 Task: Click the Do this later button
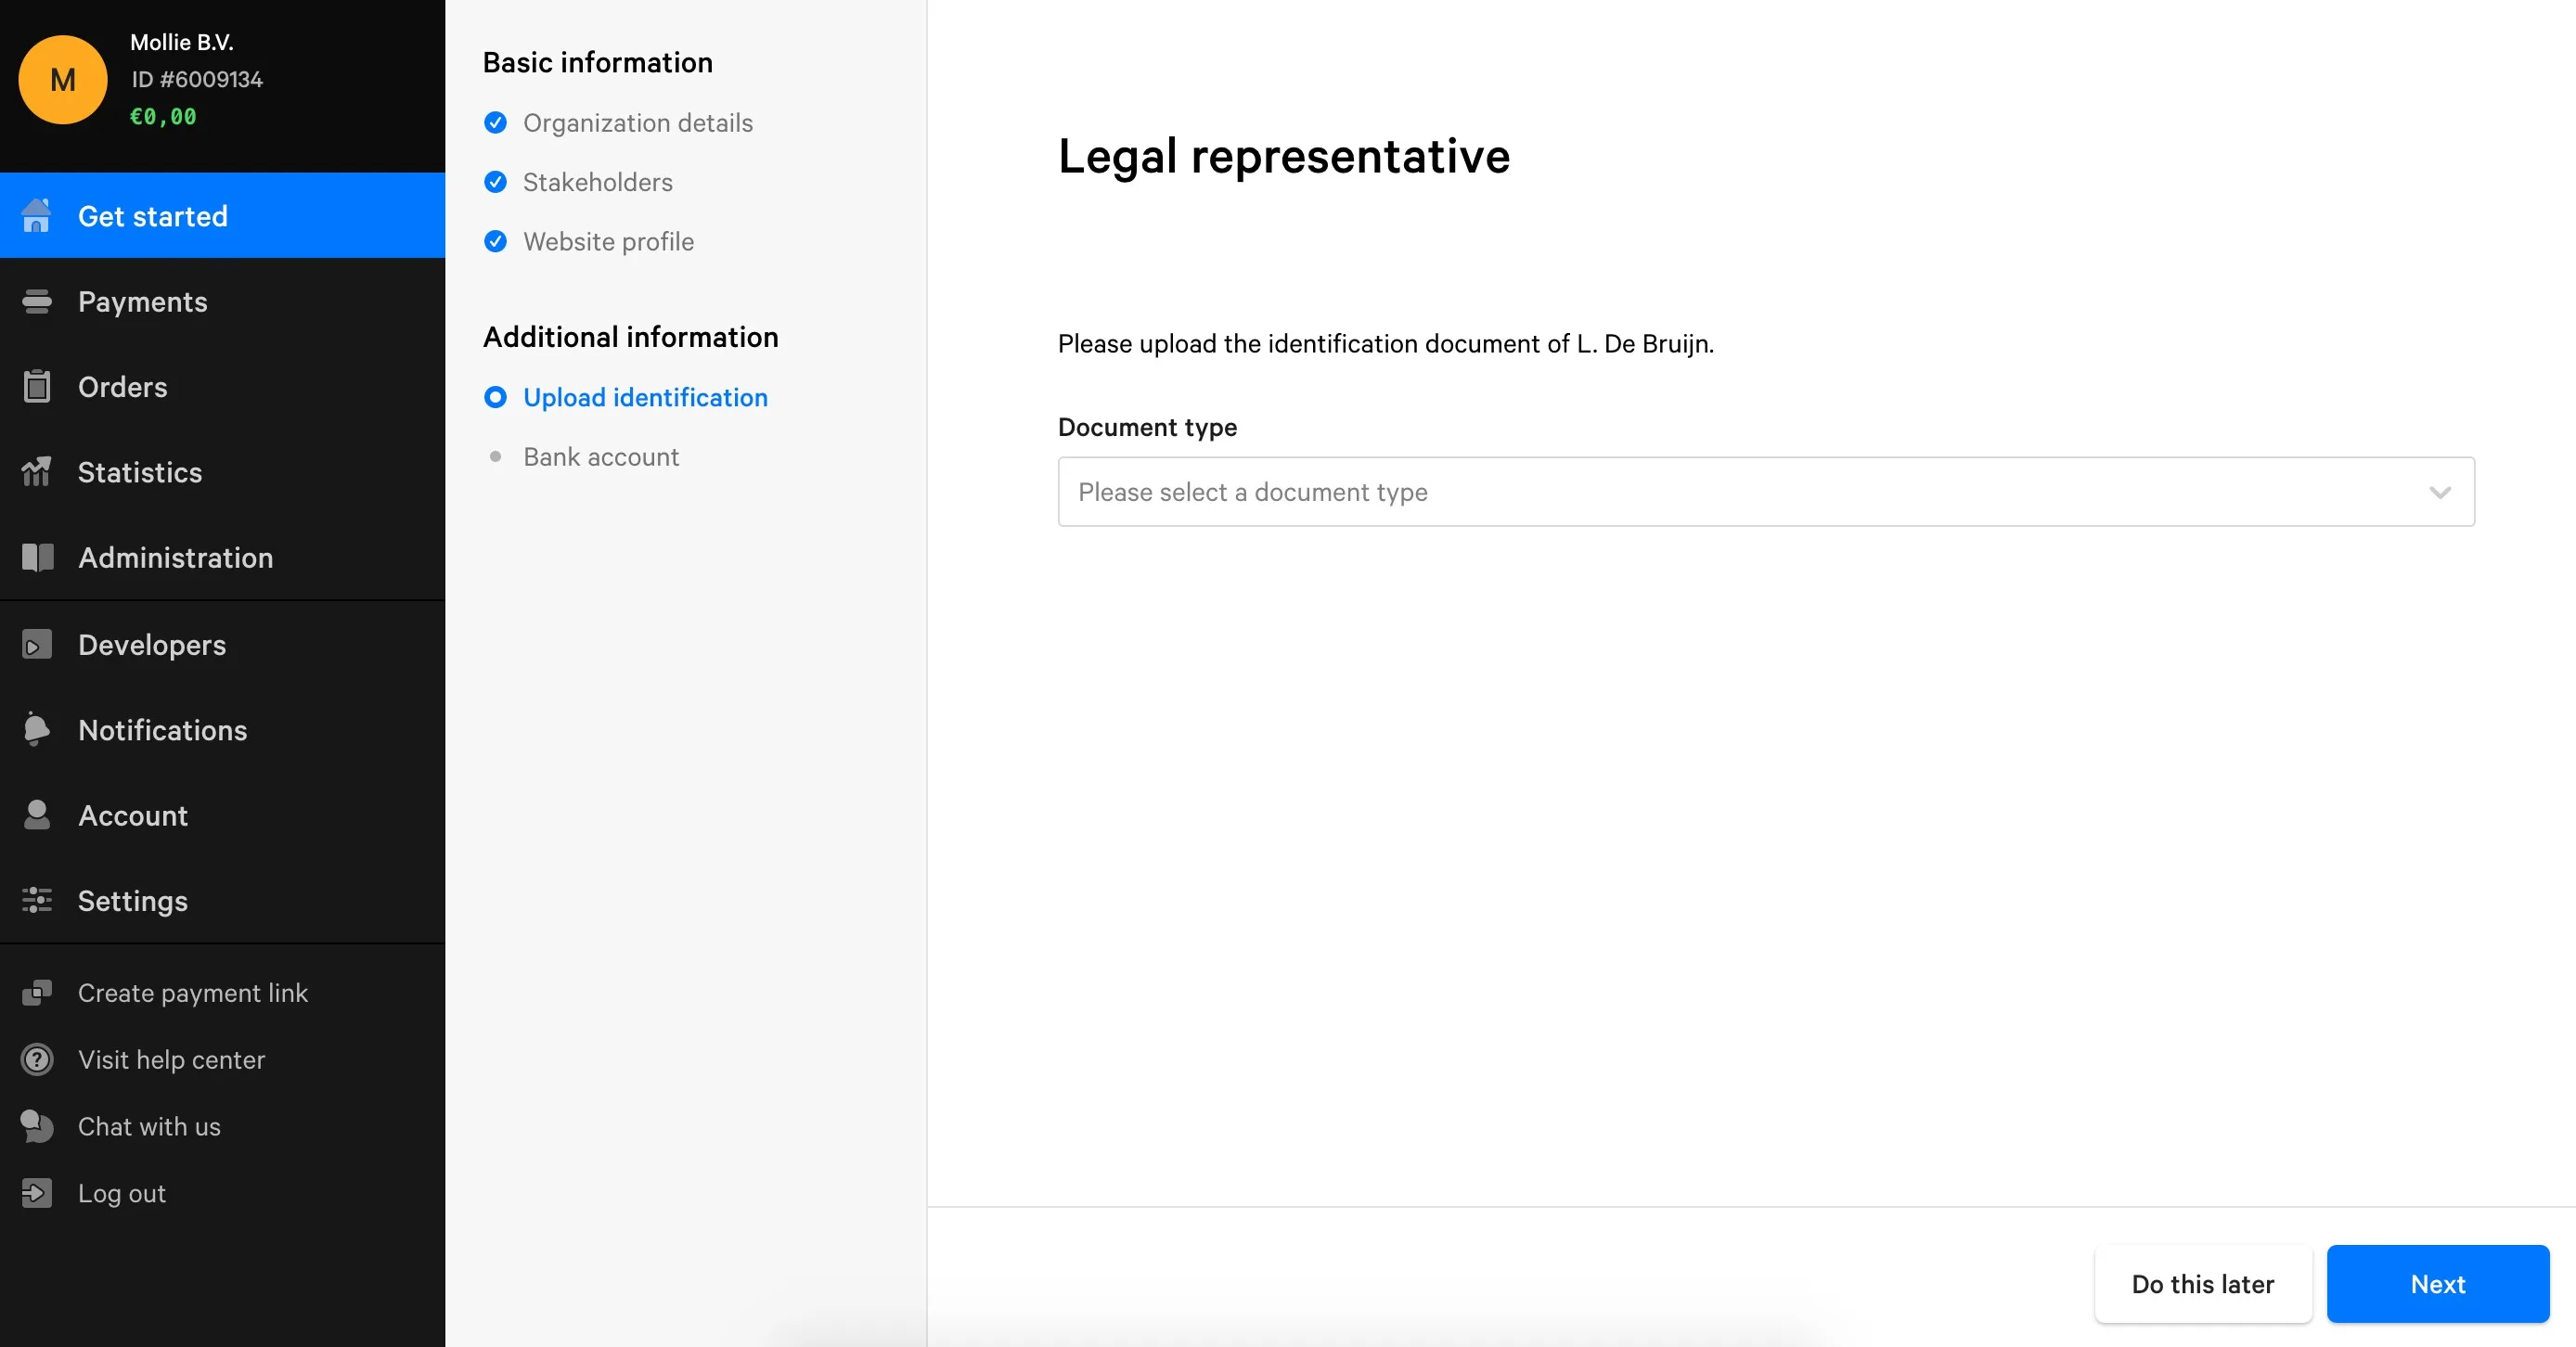pyautogui.click(x=2203, y=1283)
